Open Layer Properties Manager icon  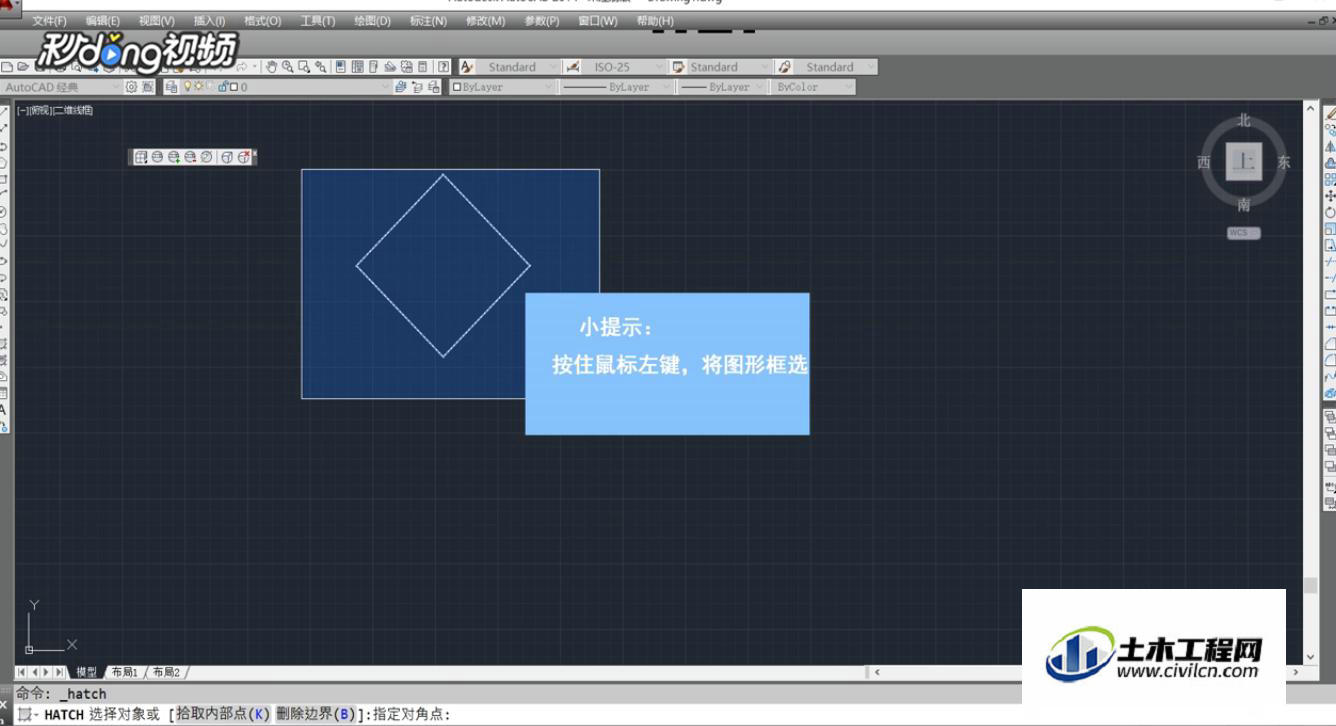pyautogui.click(x=171, y=87)
